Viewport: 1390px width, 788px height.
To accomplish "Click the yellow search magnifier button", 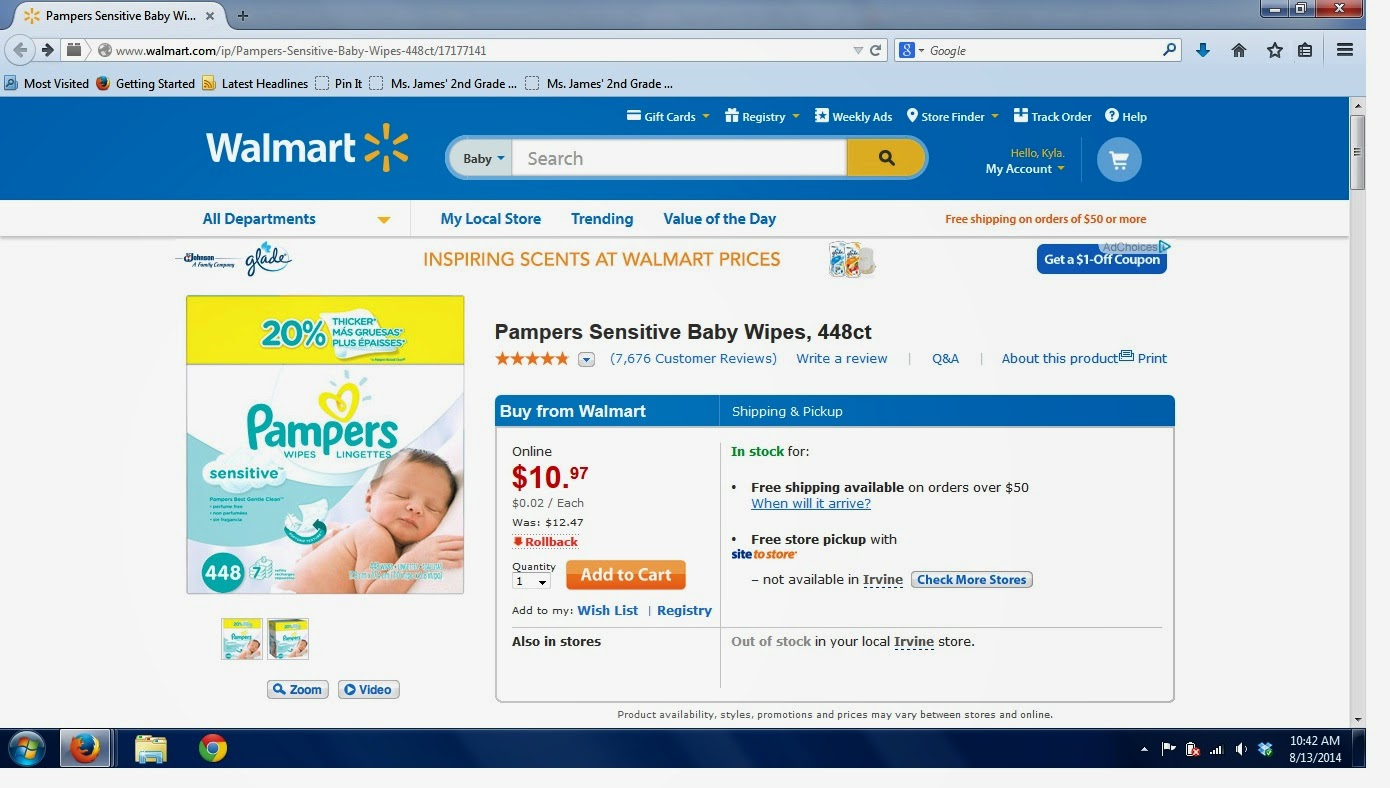I will coord(886,158).
